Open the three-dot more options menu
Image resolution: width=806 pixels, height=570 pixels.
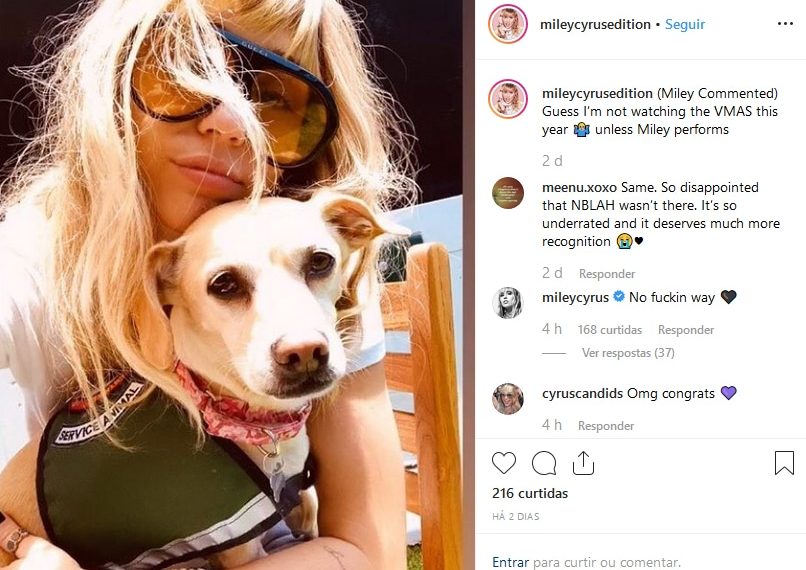click(785, 24)
